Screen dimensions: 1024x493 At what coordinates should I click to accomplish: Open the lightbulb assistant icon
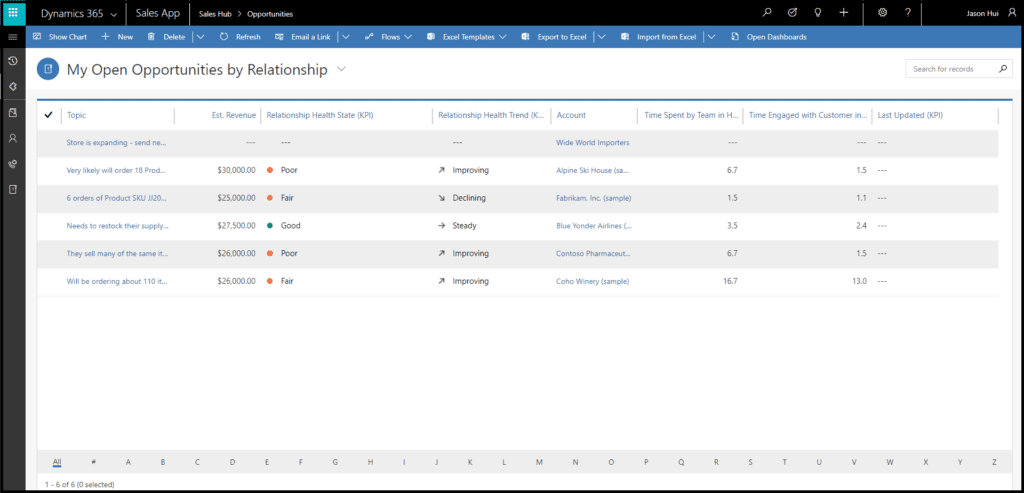point(818,13)
